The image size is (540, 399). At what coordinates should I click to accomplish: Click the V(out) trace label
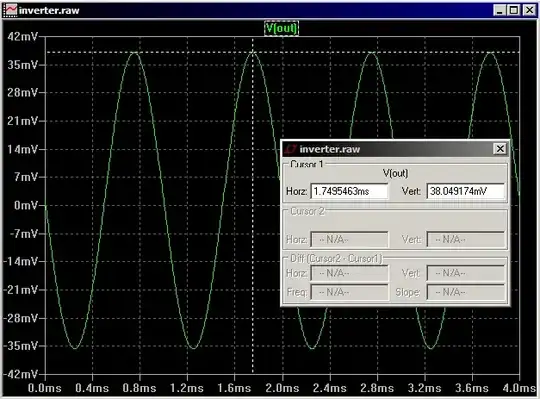click(x=281, y=28)
